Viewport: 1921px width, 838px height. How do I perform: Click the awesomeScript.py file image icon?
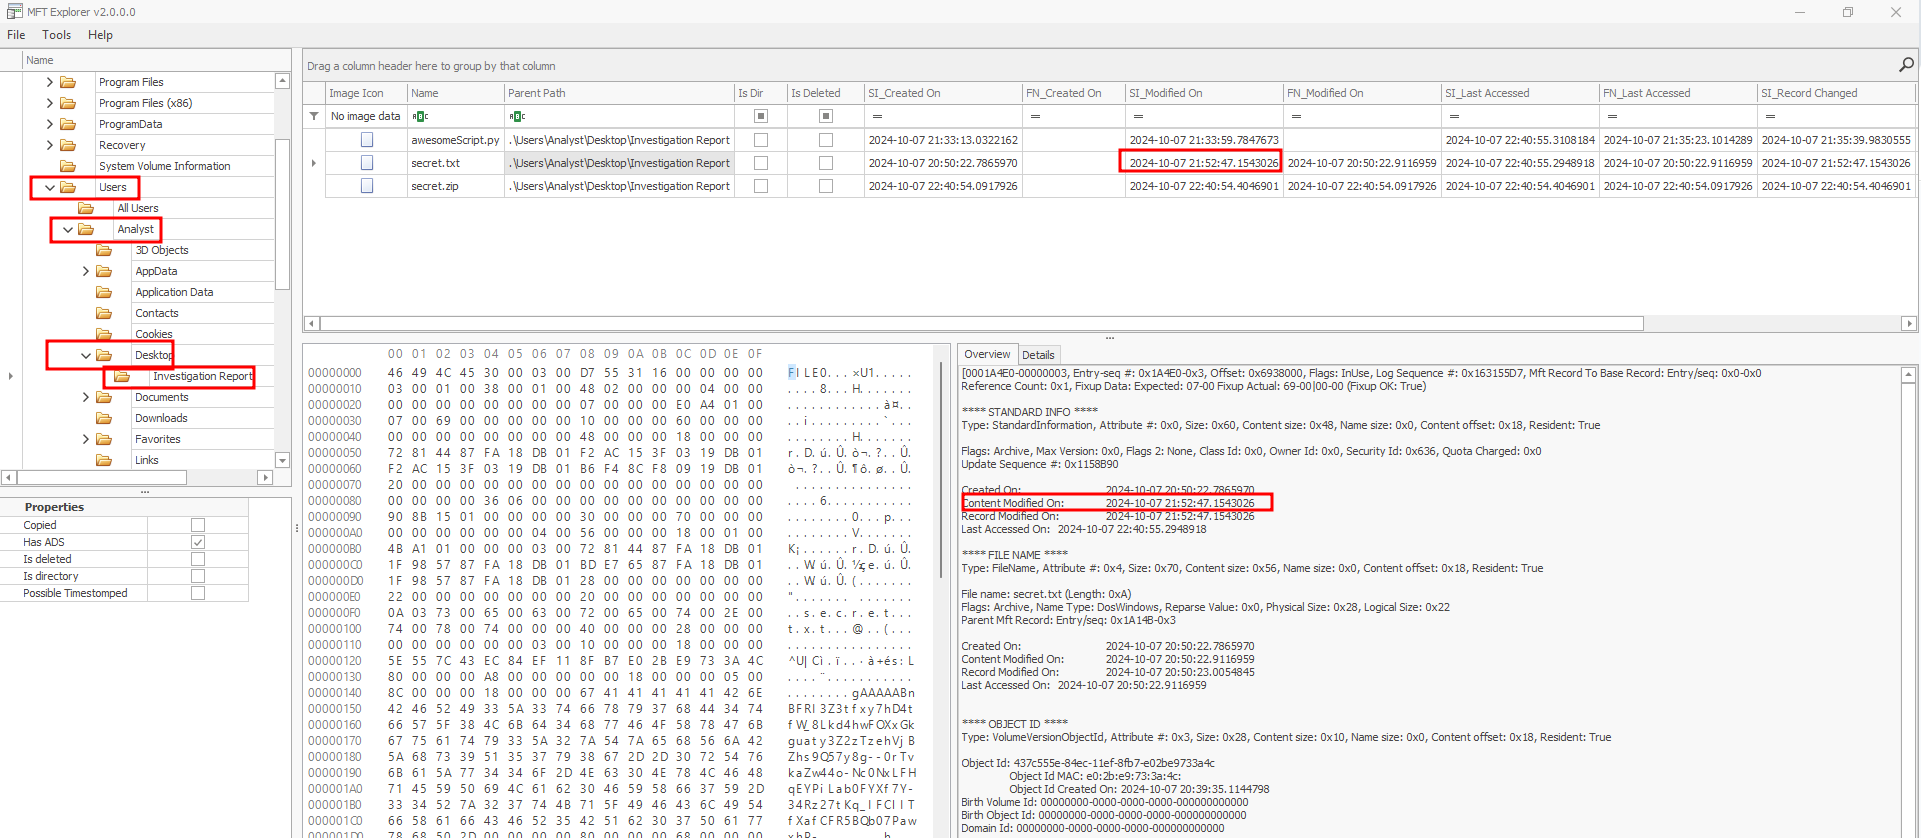tap(367, 140)
